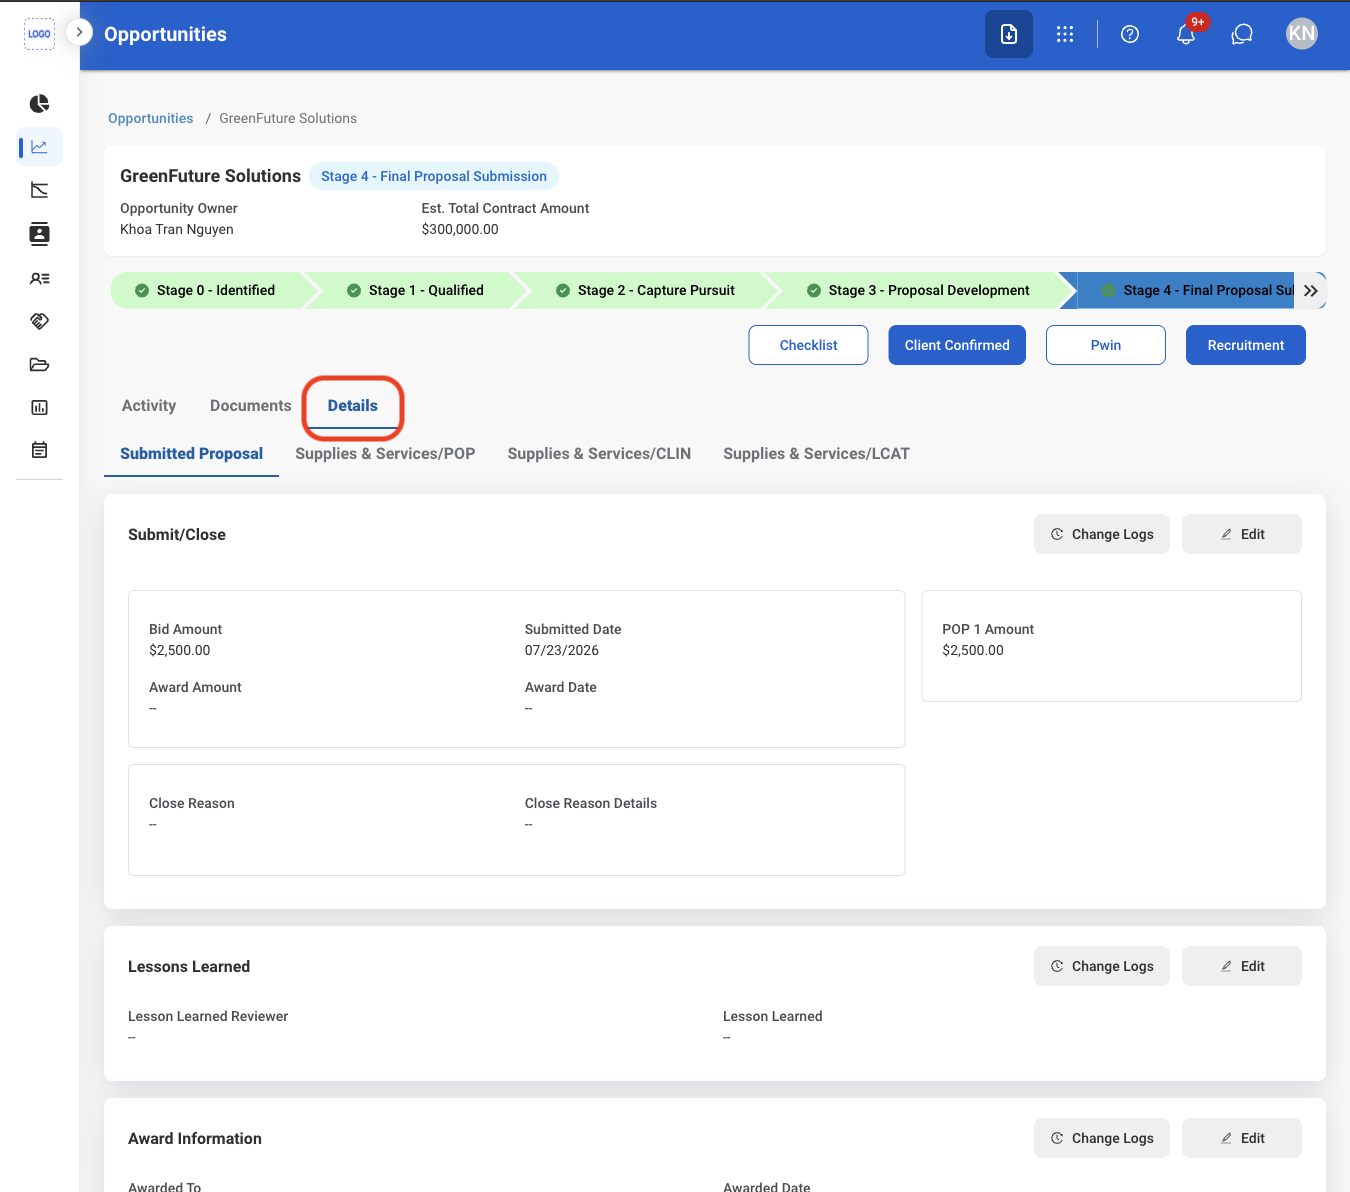Open the bar chart reports sidebar icon
The width and height of the screenshot is (1350, 1192).
tap(39, 407)
